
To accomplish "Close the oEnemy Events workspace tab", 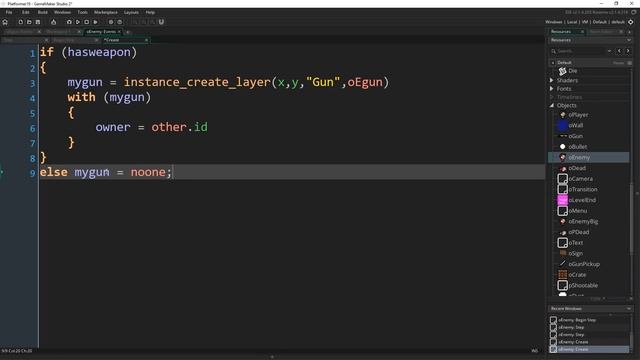I will 119,31.
